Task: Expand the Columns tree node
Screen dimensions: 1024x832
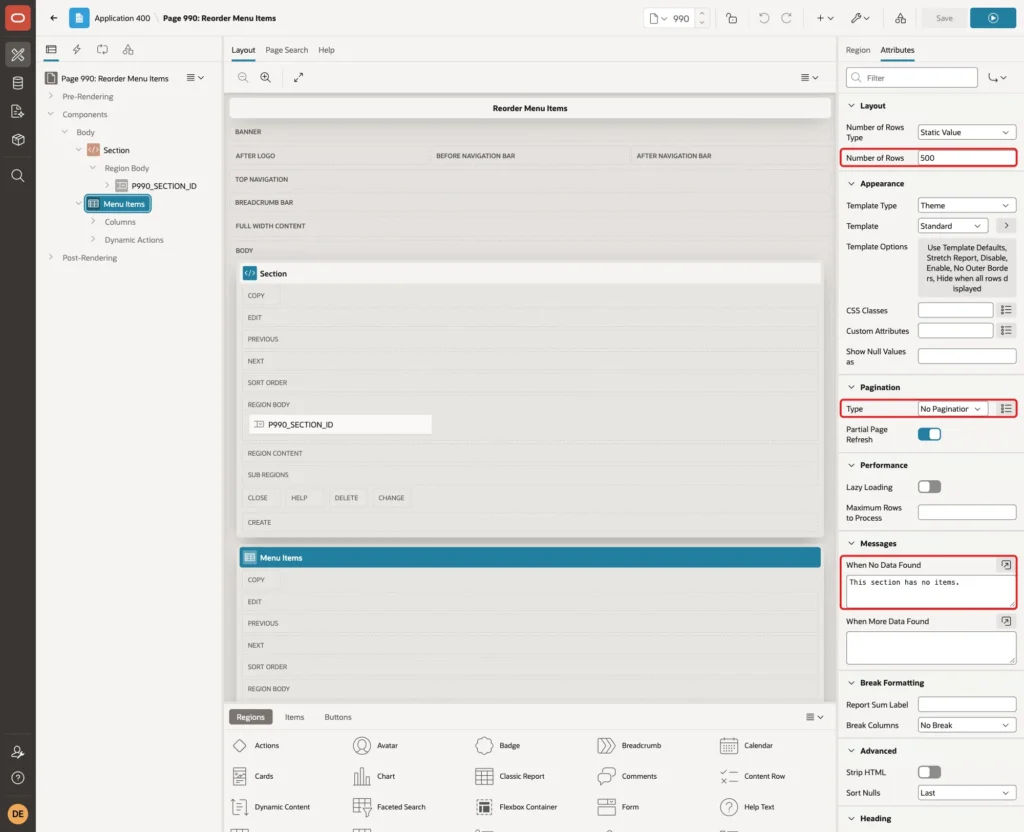Action: [93, 221]
